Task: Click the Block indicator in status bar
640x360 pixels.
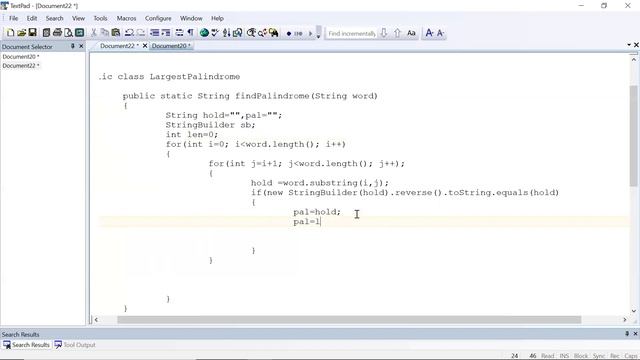Action: 581,356
